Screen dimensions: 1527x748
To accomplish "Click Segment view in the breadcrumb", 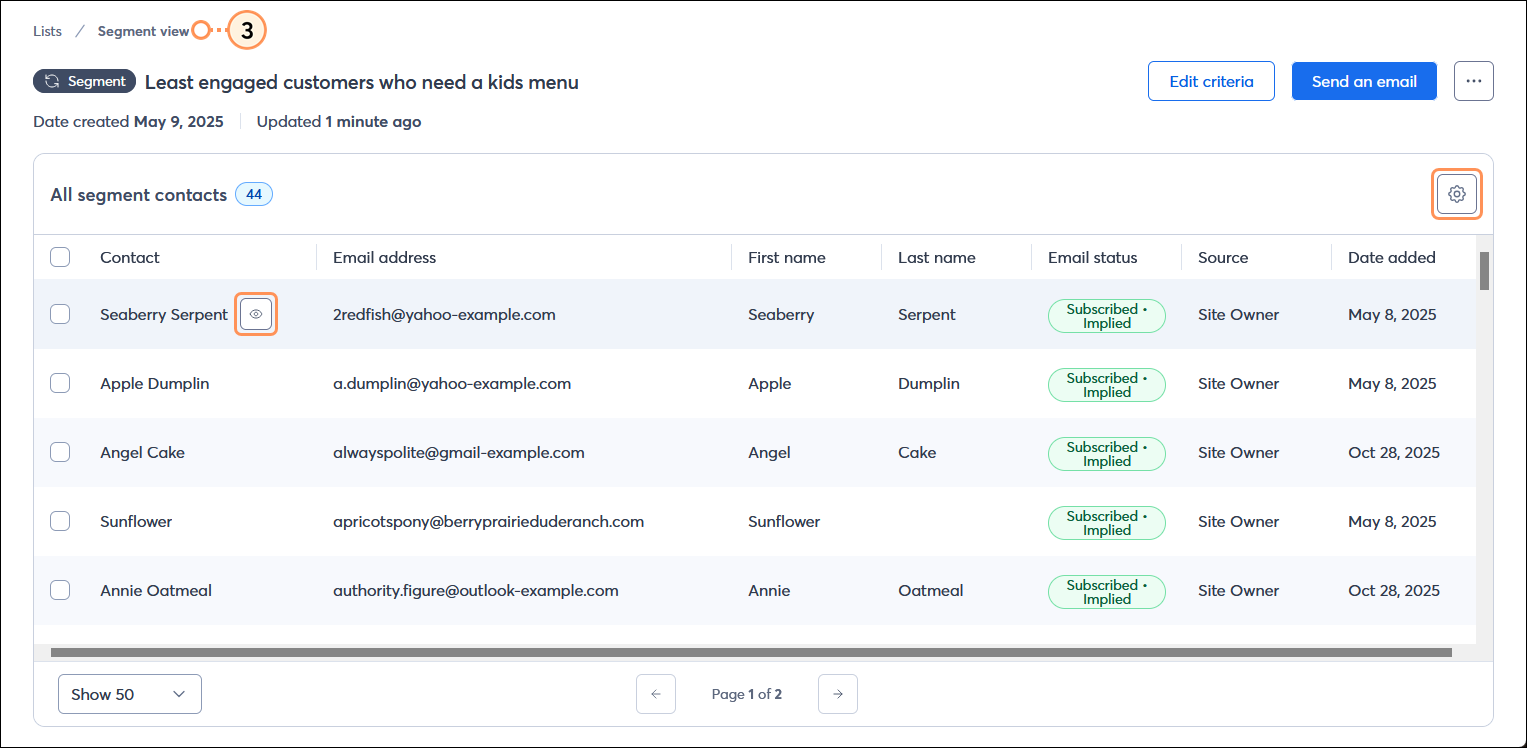I will point(144,31).
